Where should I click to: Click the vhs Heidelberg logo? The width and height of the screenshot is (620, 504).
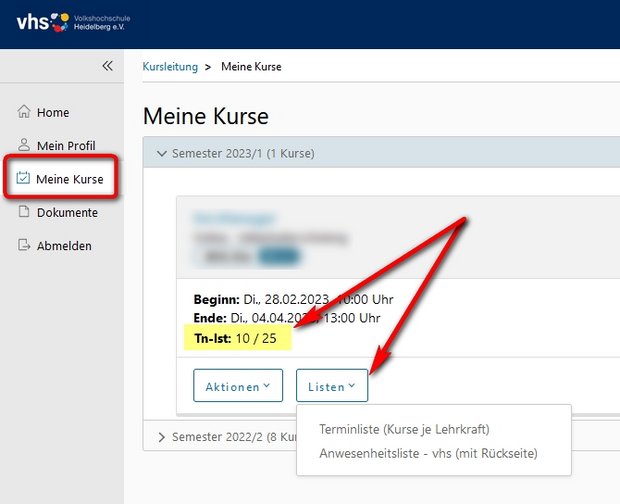click(x=72, y=21)
